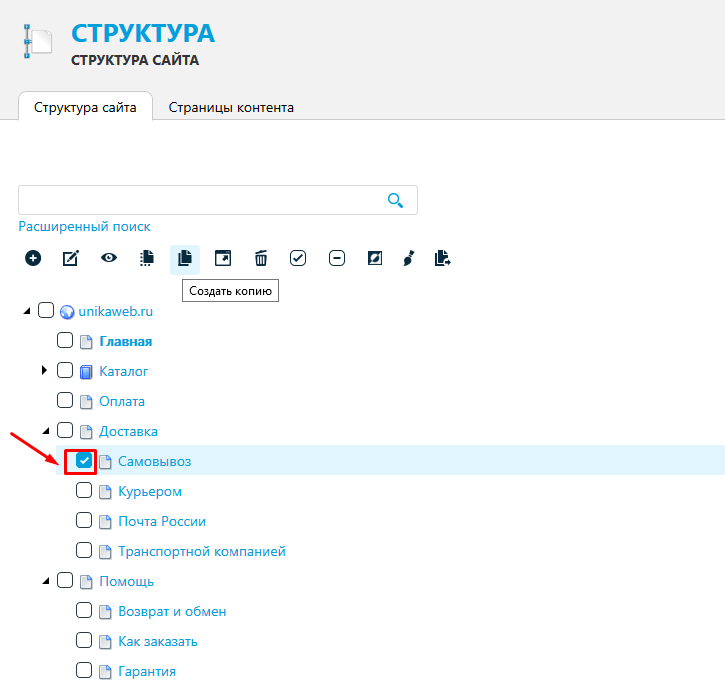Open Возврат и обмен page link

(x=172, y=611)
